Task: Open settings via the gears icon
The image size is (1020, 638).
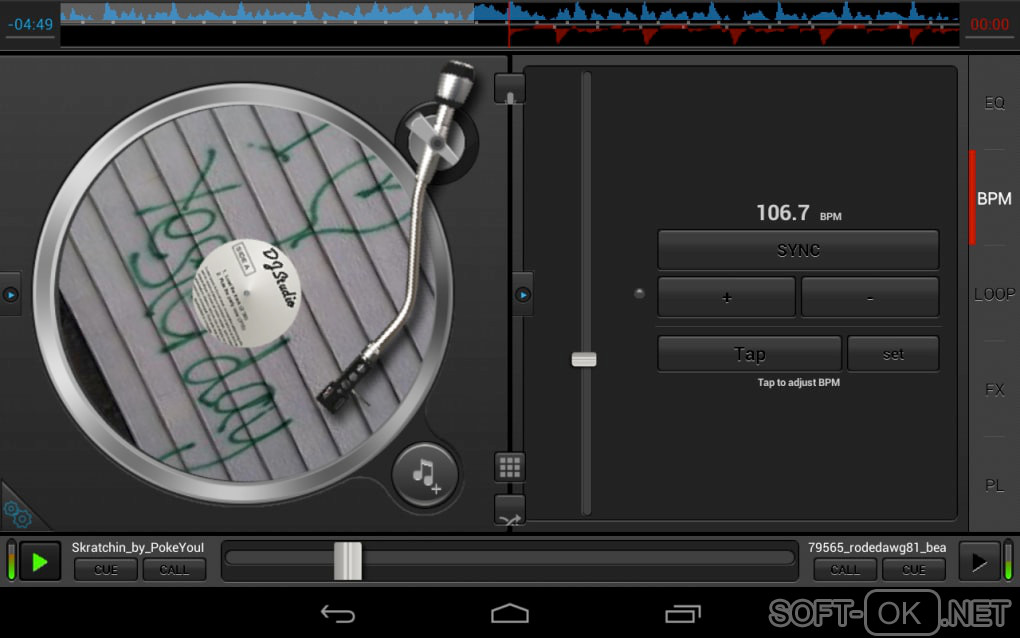Action: (17, 514)
